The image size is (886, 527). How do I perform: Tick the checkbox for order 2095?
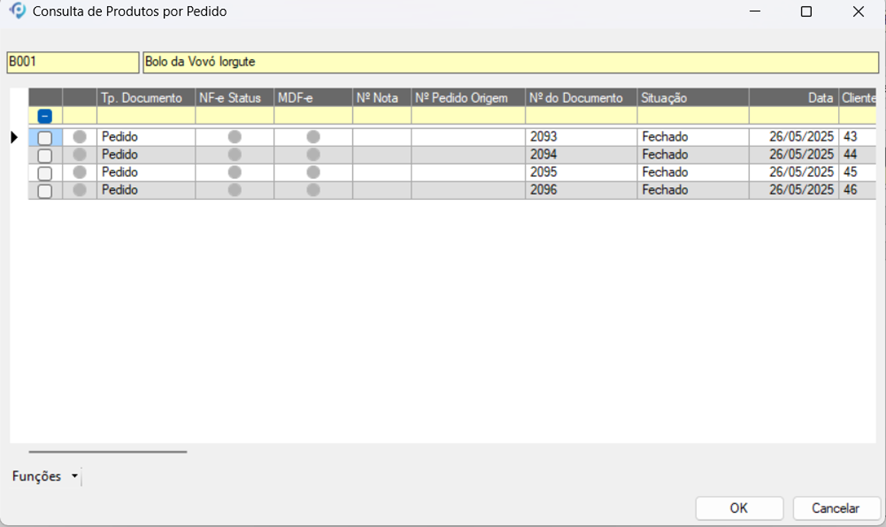tap(45, 174)
